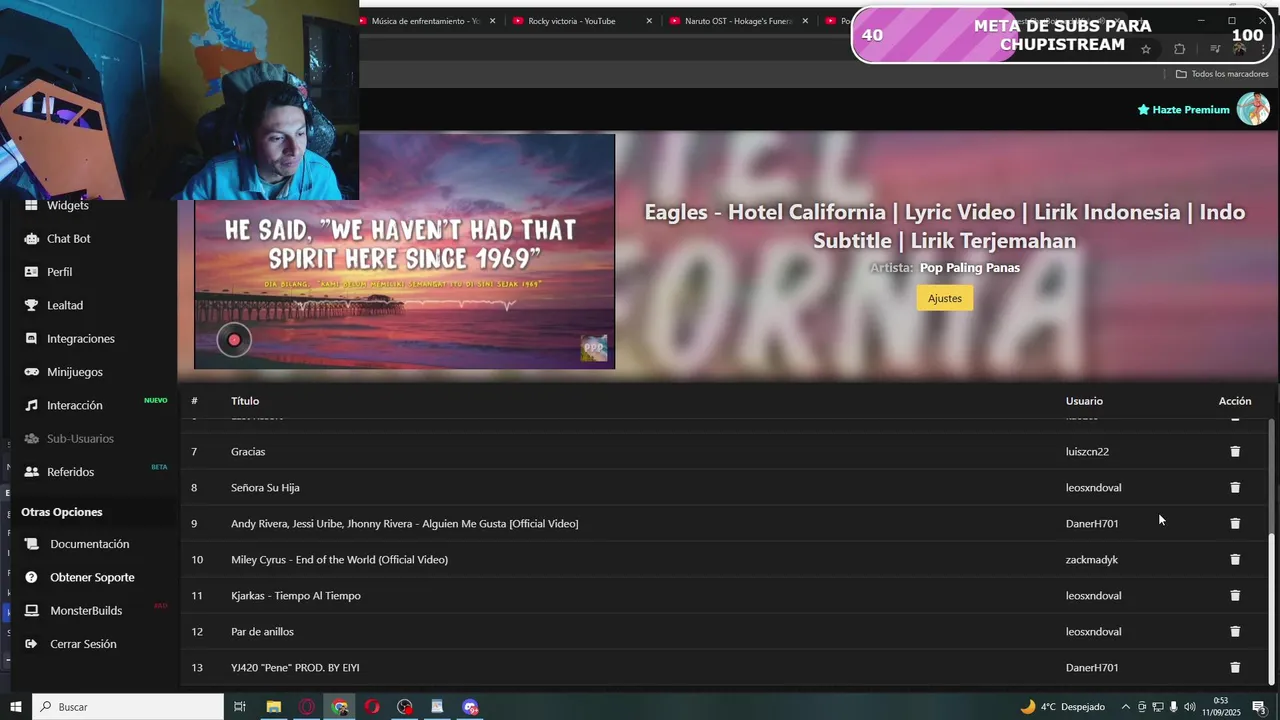The height and width of the screenshot is (720, 1280).
Task: Close the Naruto OST tab
Action: (805, 21)
